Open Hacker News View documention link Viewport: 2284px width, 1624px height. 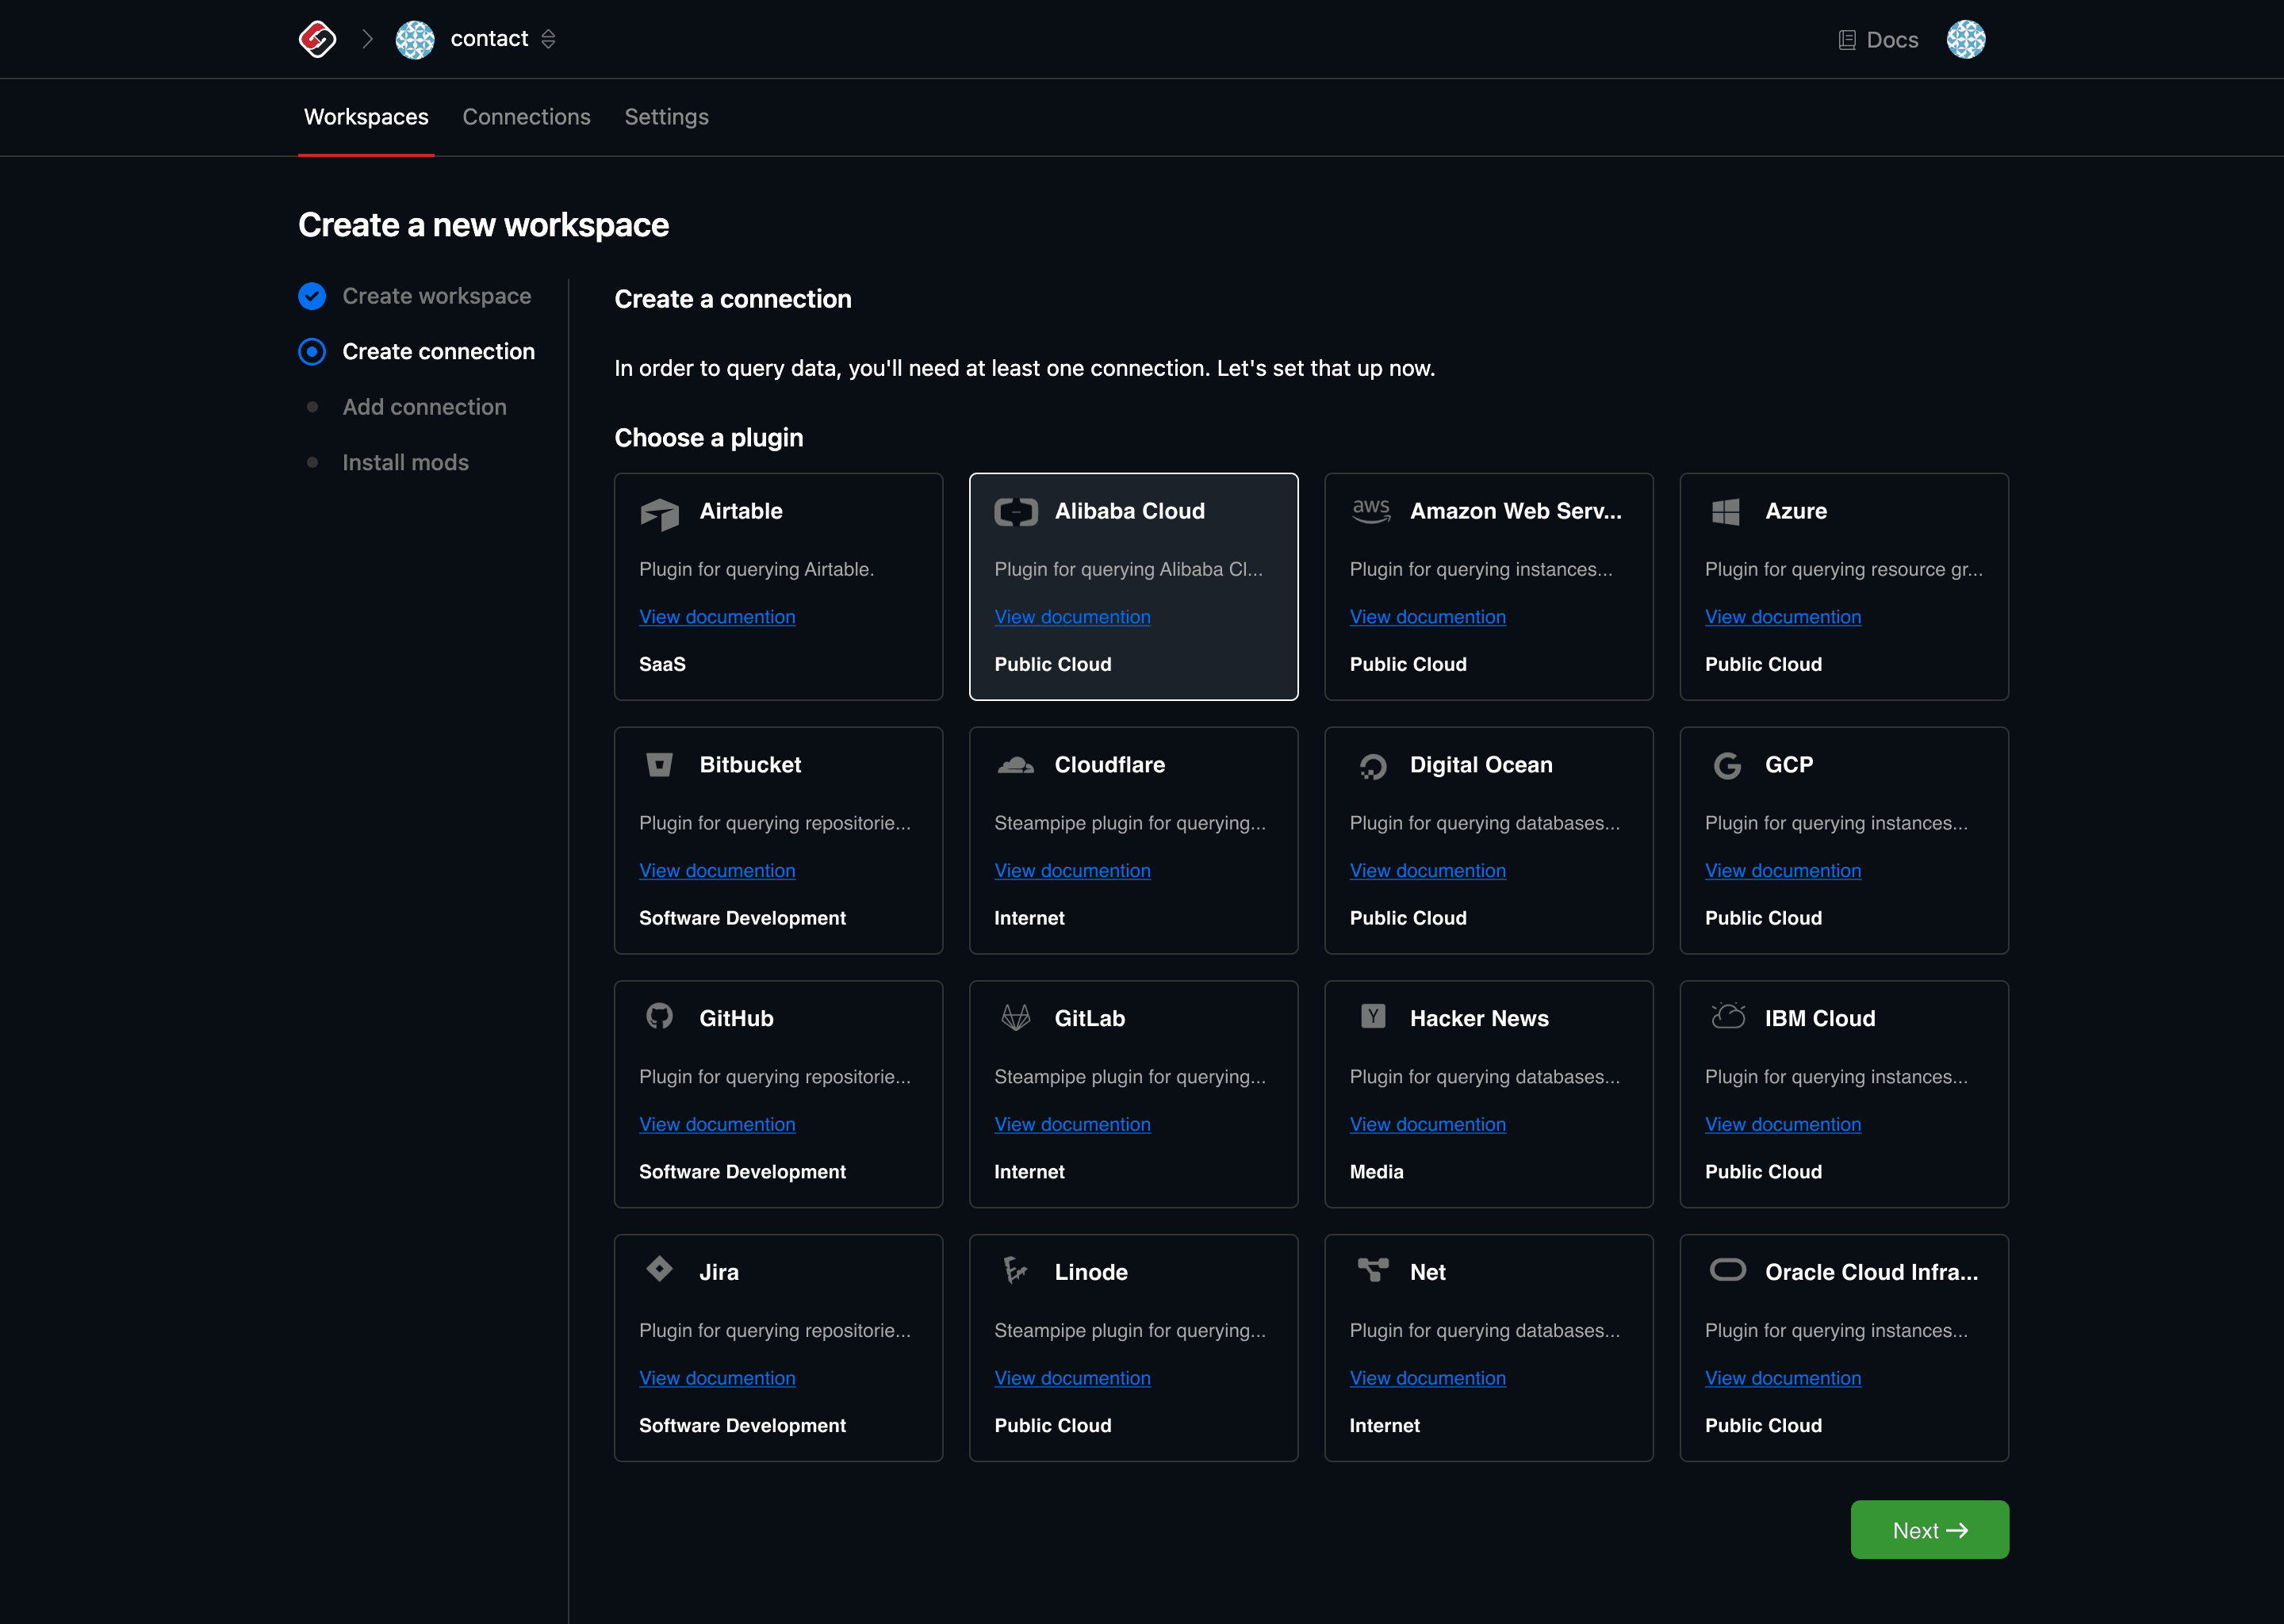click(1427, 1125)
